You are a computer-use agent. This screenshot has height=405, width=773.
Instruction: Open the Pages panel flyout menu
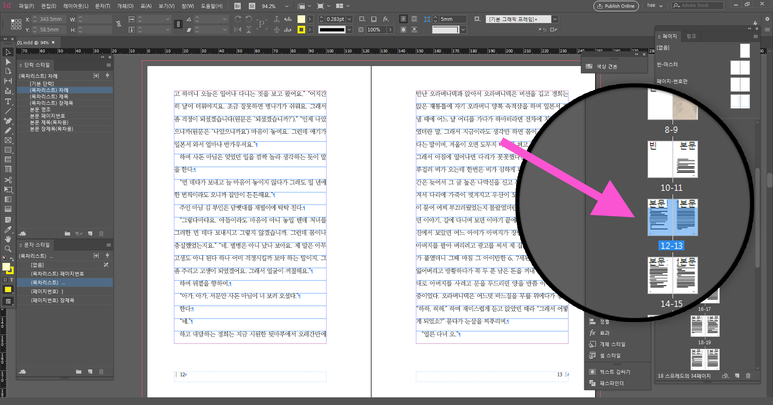pyautogui.click(x=755, y=36)
